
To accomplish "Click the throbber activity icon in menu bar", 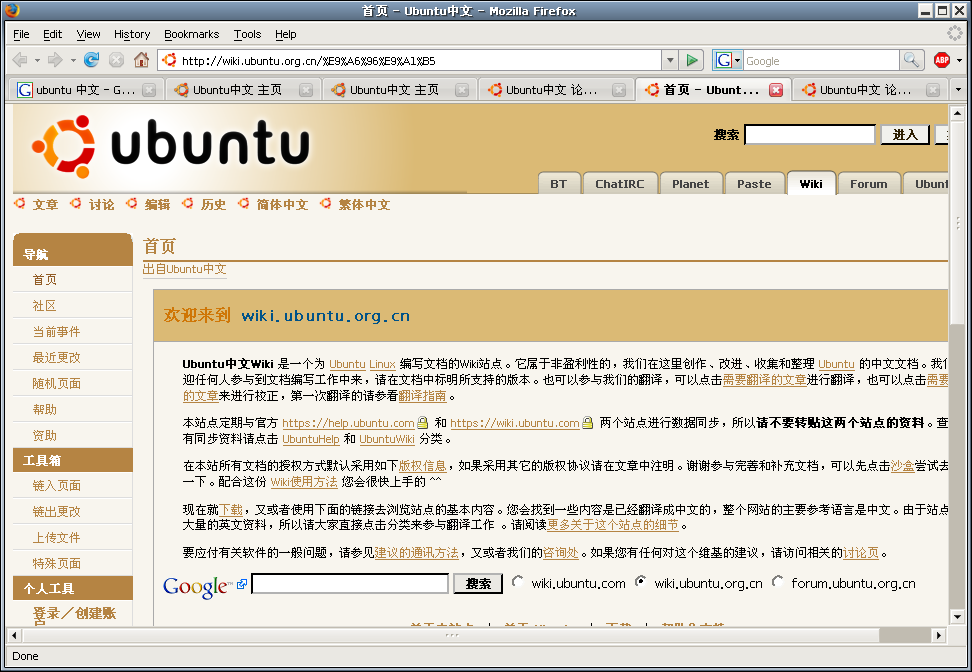I will [x=955, y=33].
